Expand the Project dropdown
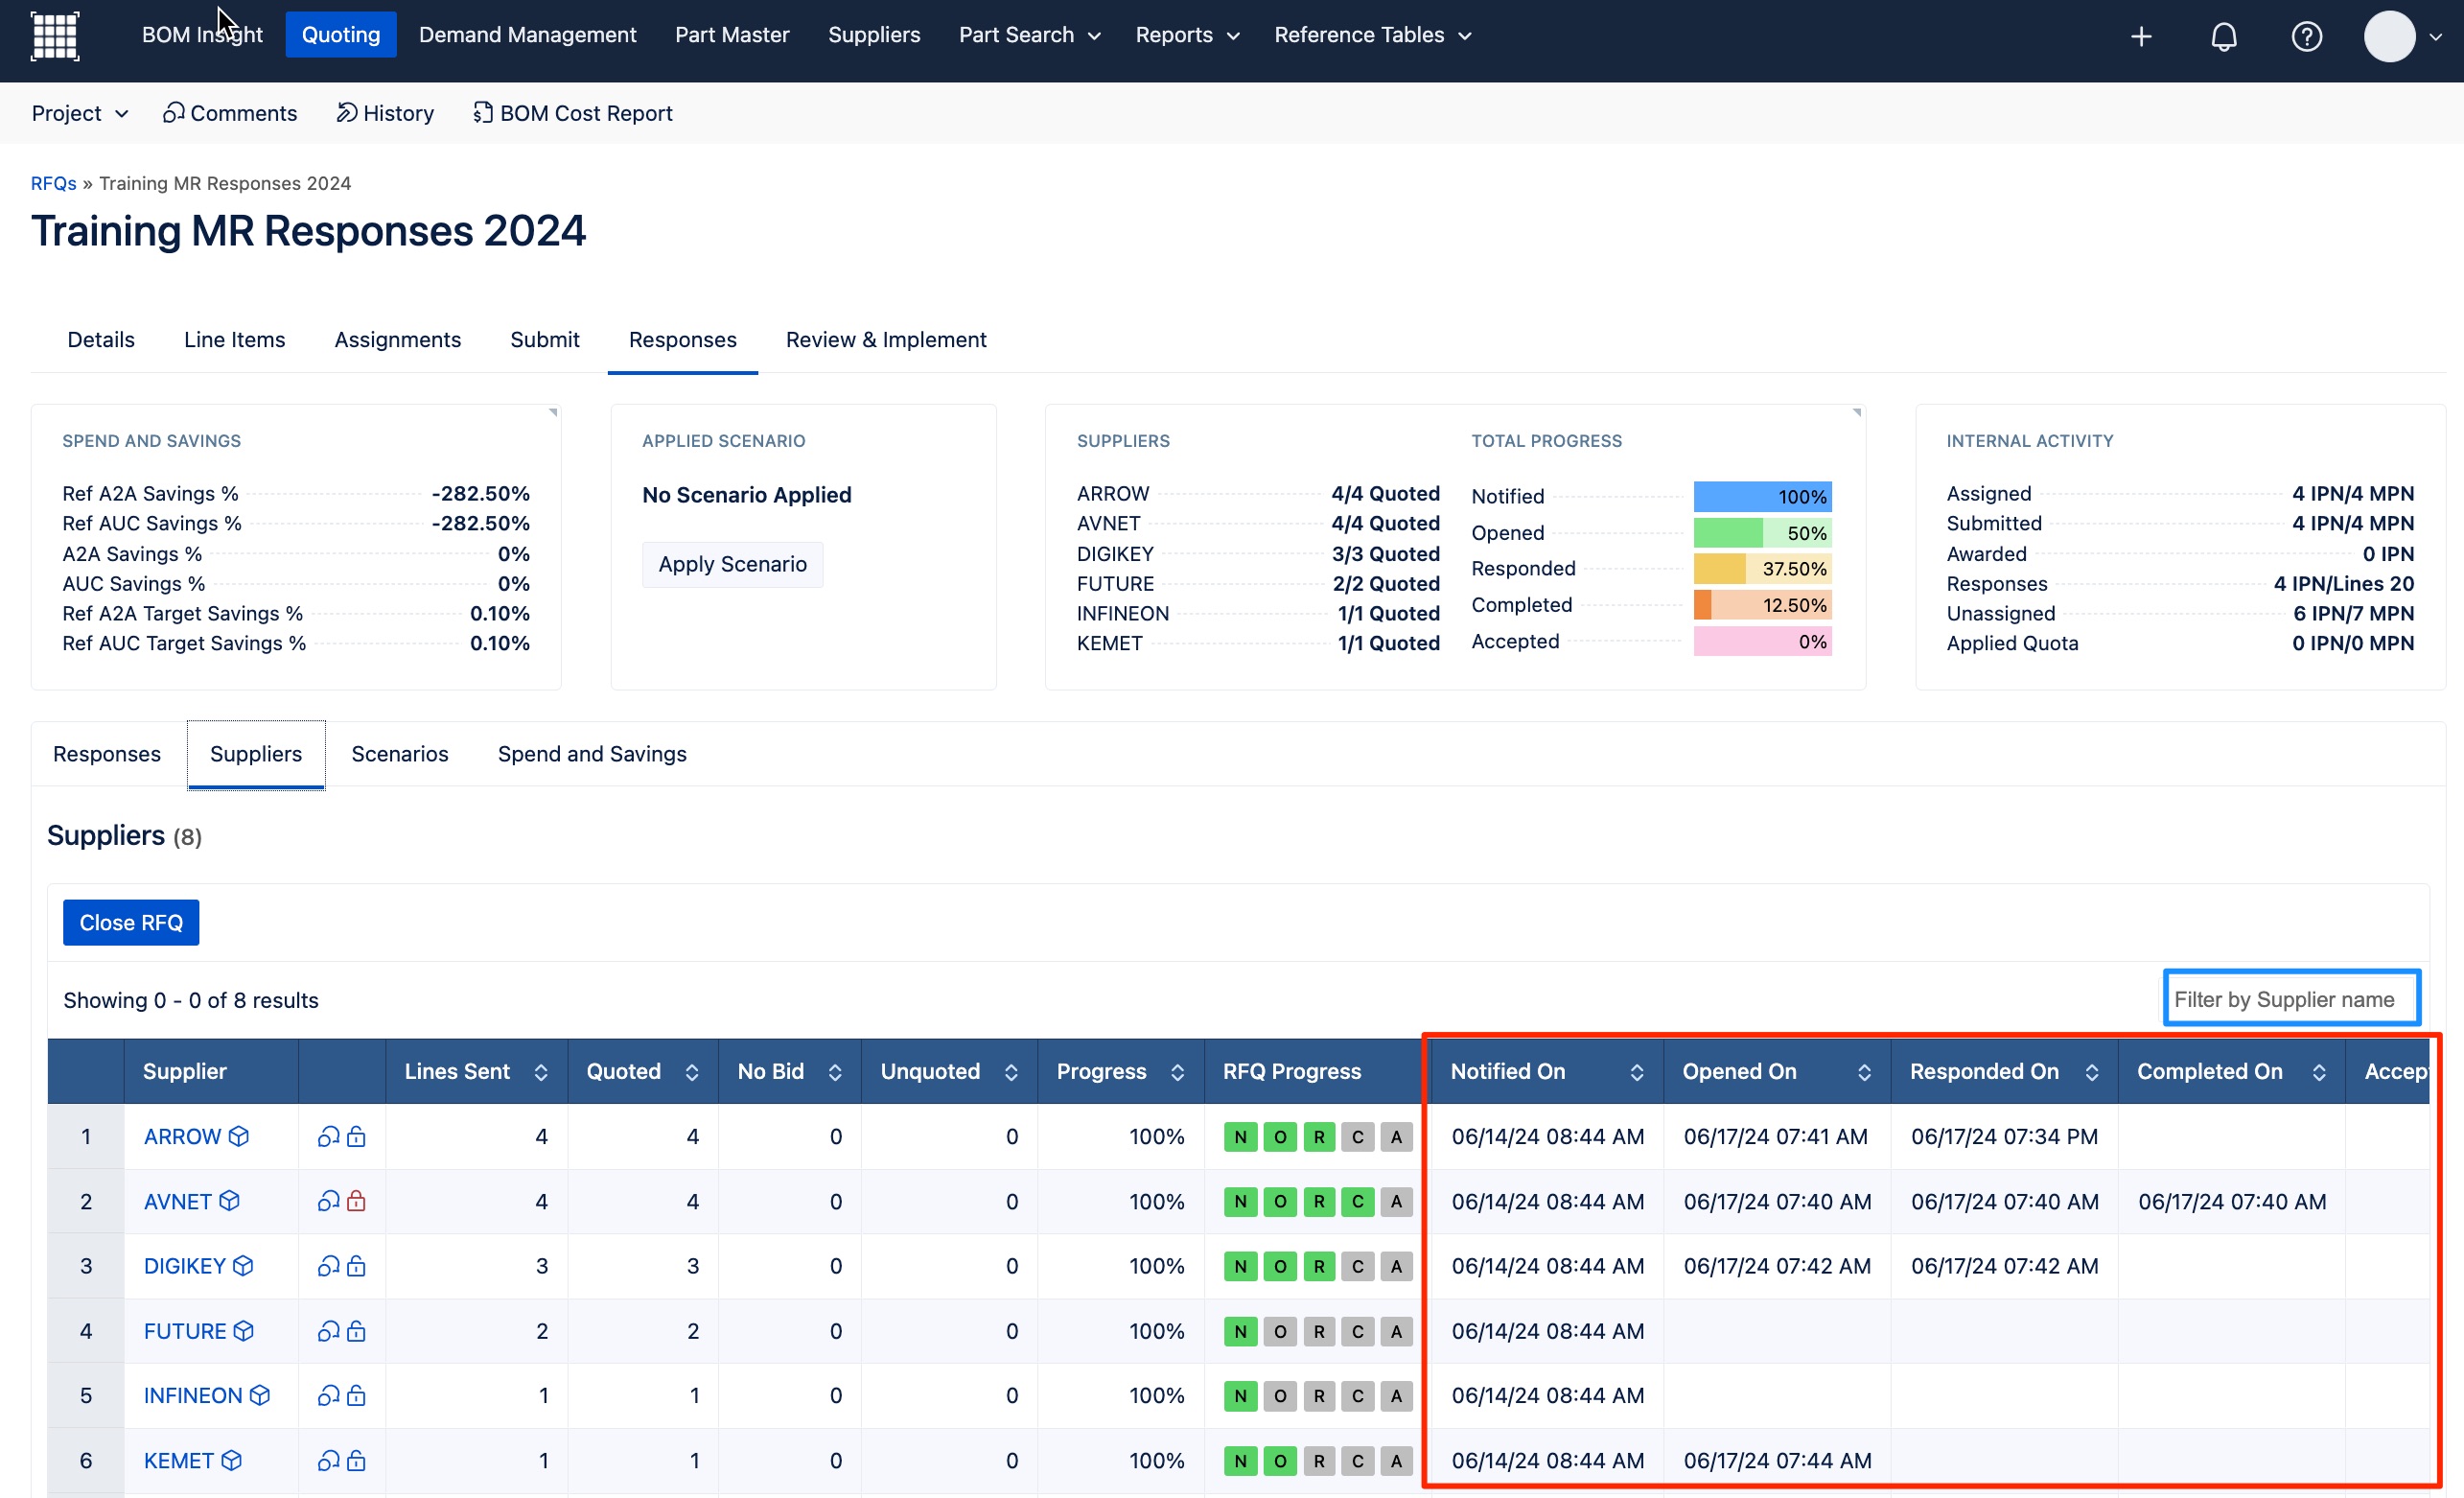The height and width of the screenshot is (1498, 2464). 80,113
